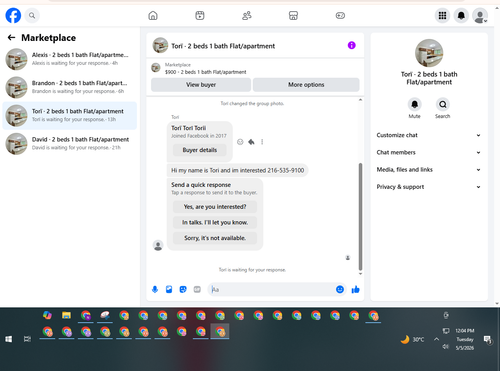Click the voice clip microphone icon
The width and height of the screenshot is (500, 371).
point(155,289)
